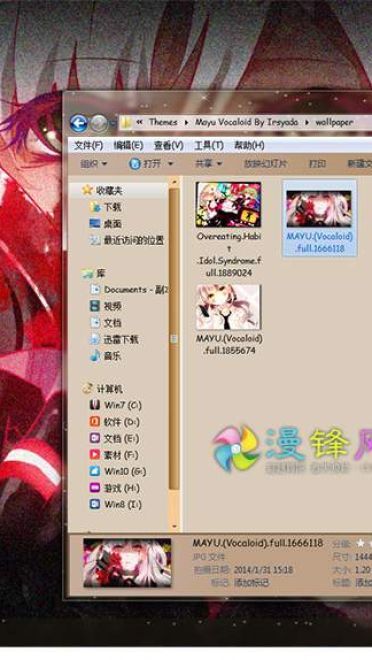This screenshot has width=372, height=660.
Task: Open the dropdown arrow next to 打开
Action: click(x=170, y=164)
